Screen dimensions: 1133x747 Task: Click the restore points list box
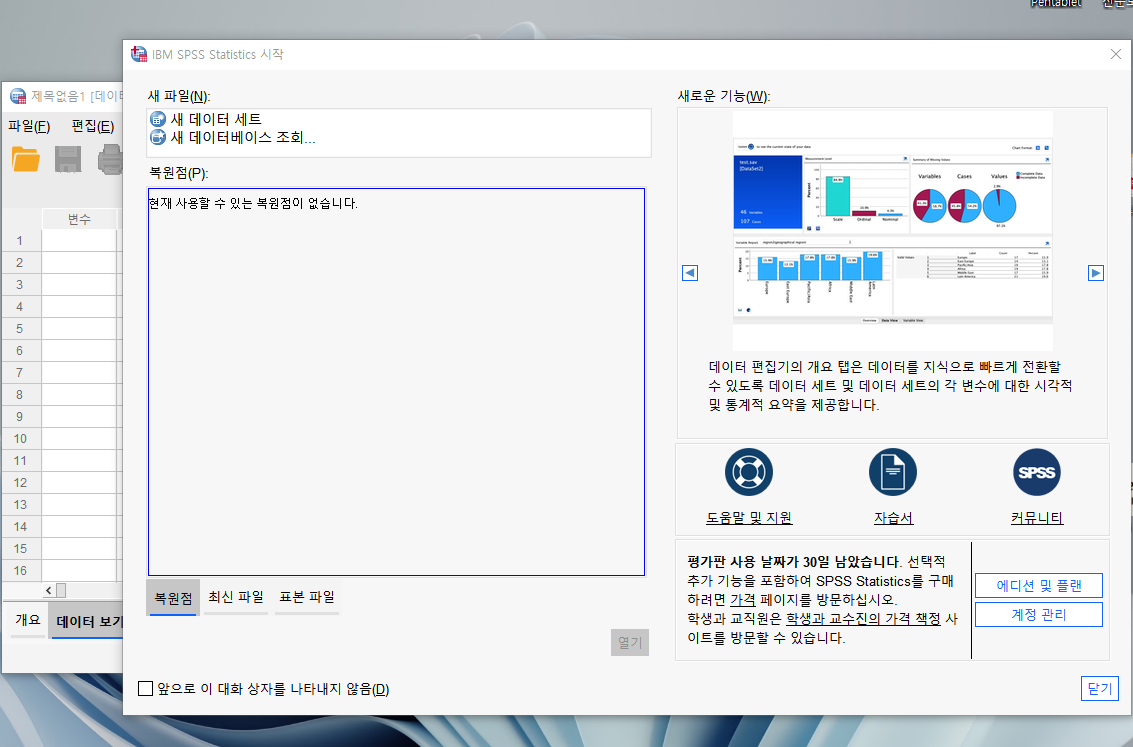pyautogui.click(x=396, y=382)
